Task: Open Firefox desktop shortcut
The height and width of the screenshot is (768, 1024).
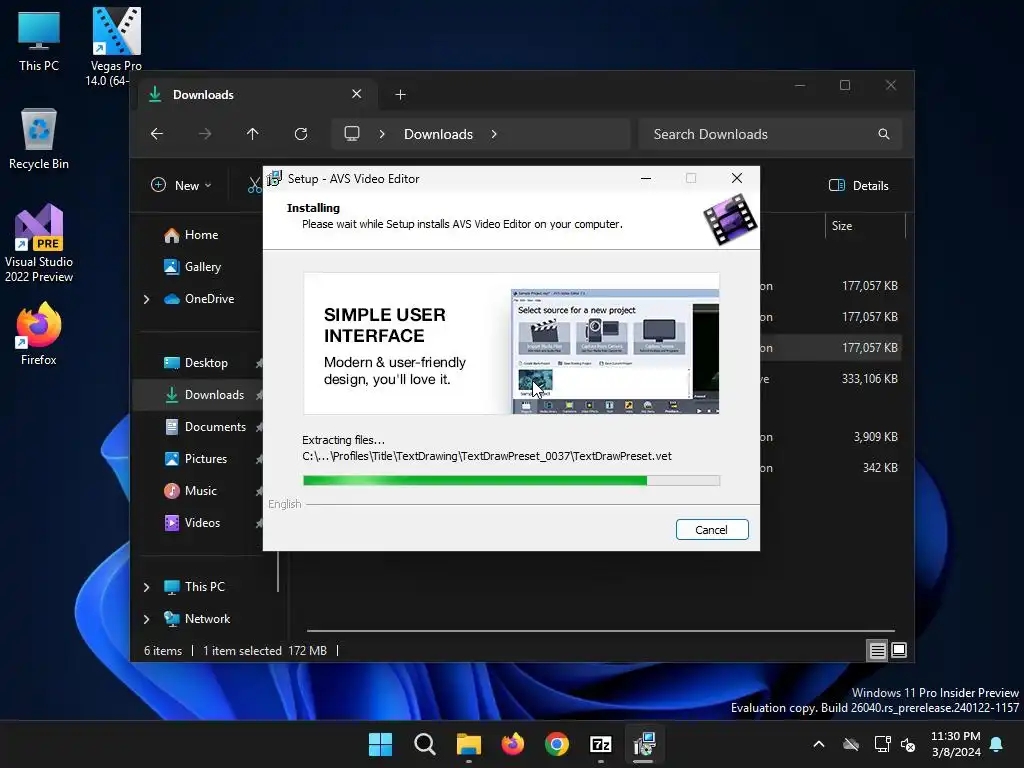Action: pos(39,334)
